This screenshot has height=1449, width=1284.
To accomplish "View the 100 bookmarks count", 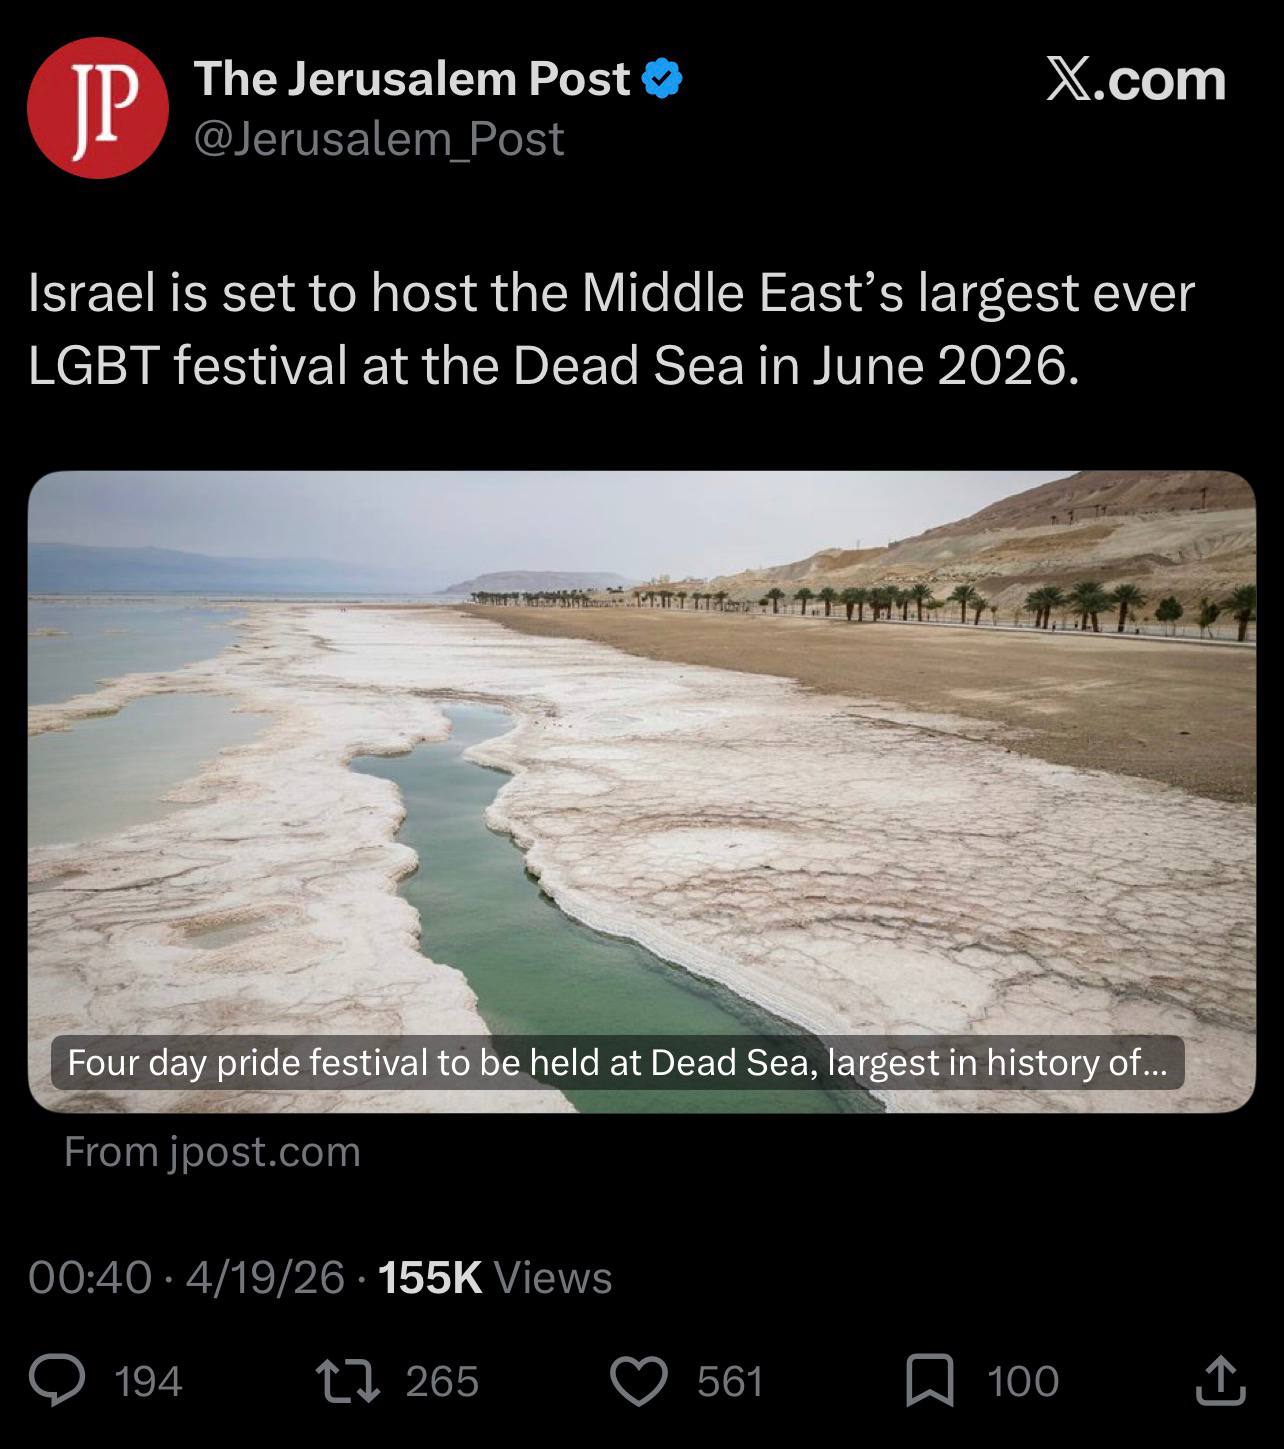I will point(1023,1381).
